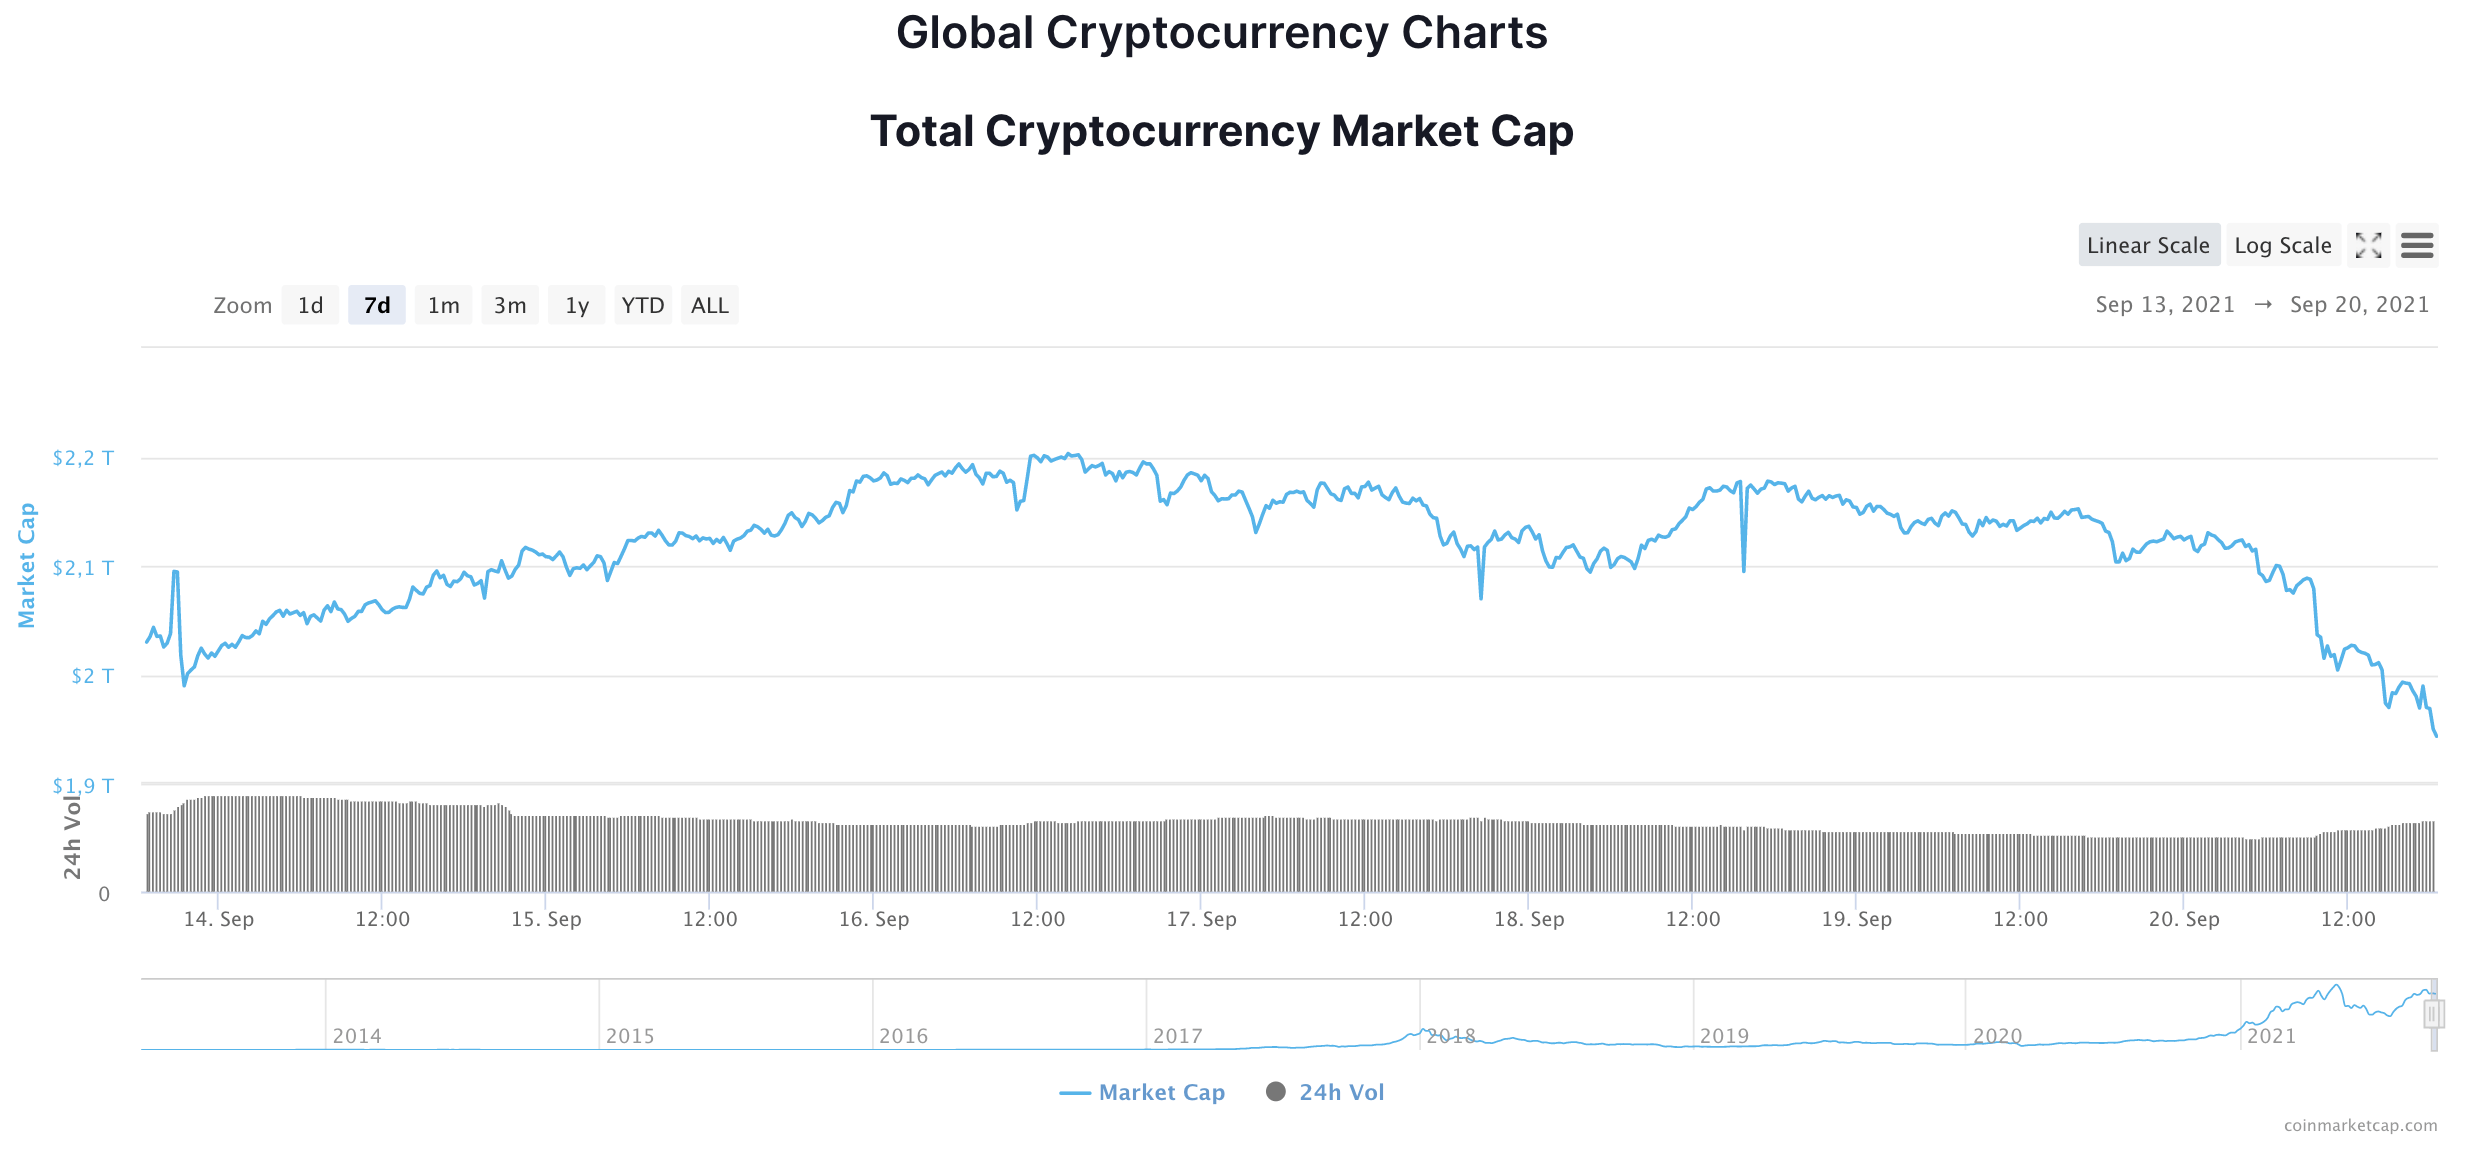Viewport: 2488px width, 1154px height.
Task: Select the 1d zoom range
Action: (x=310, y=305)
